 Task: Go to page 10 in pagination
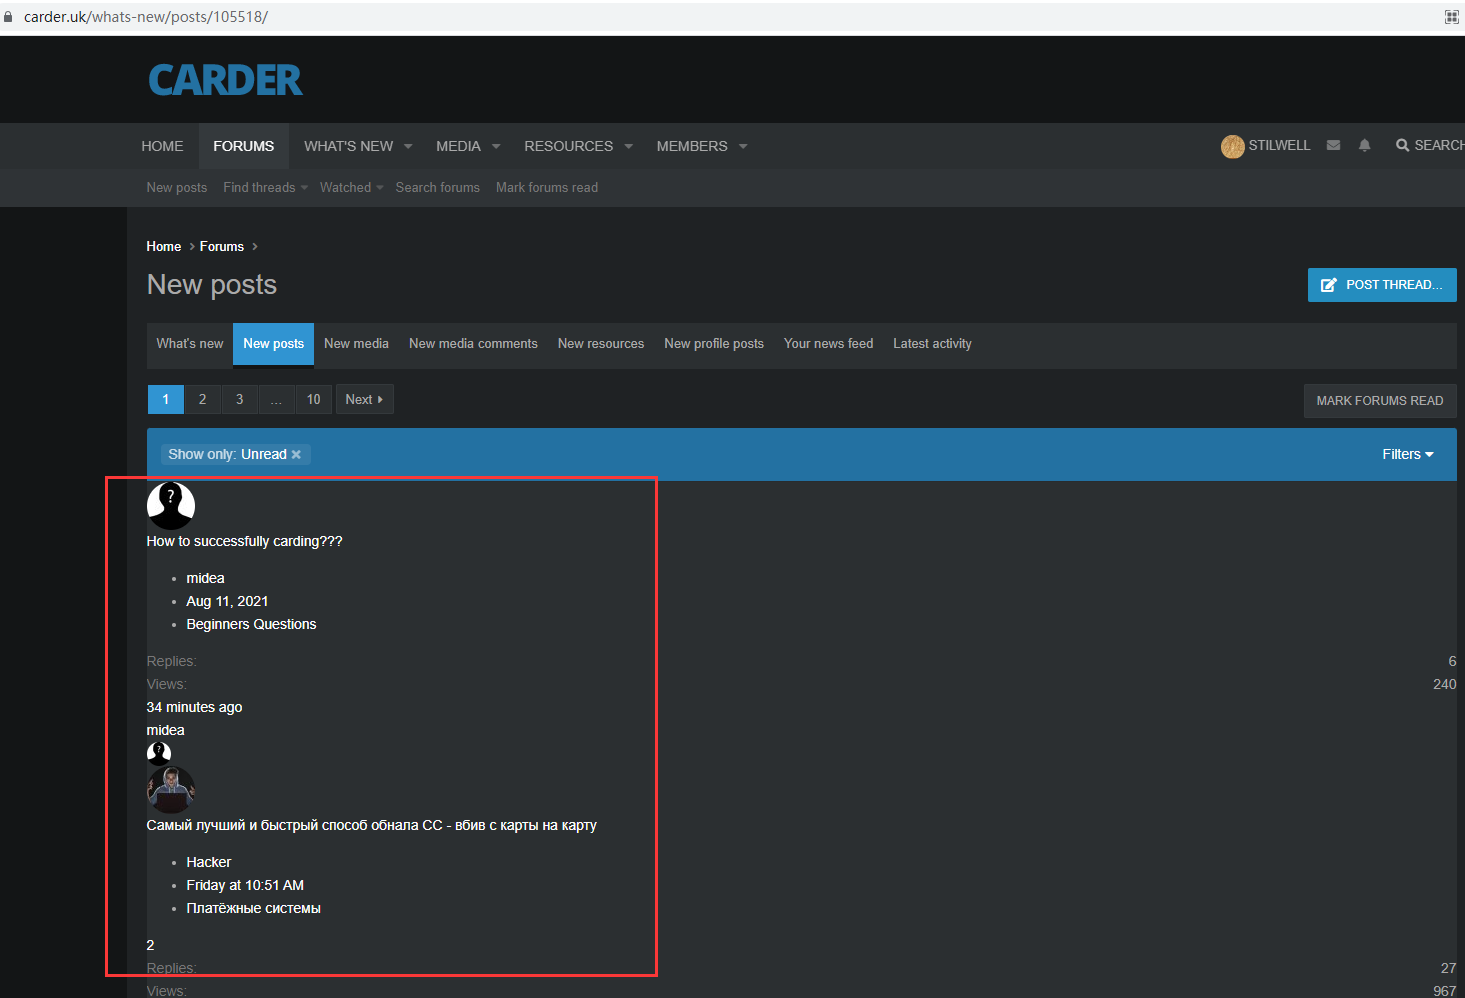313,400
